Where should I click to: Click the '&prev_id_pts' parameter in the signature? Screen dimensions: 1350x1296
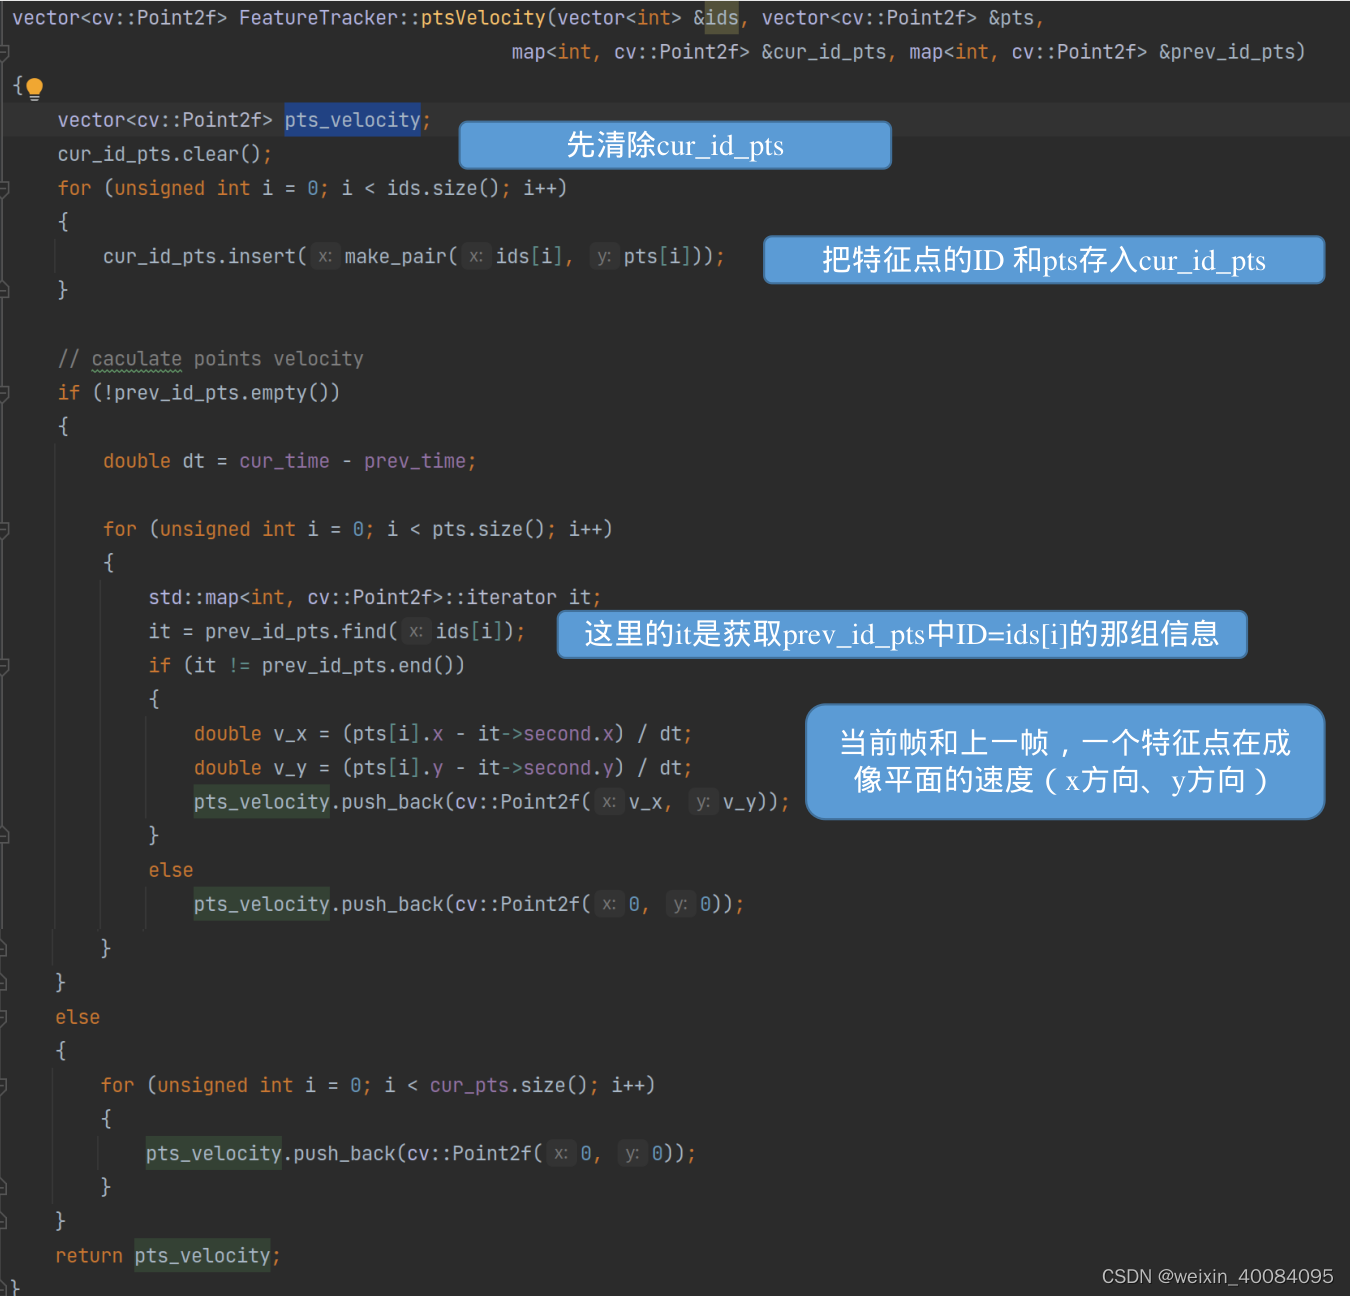(x=1227, y=52)
